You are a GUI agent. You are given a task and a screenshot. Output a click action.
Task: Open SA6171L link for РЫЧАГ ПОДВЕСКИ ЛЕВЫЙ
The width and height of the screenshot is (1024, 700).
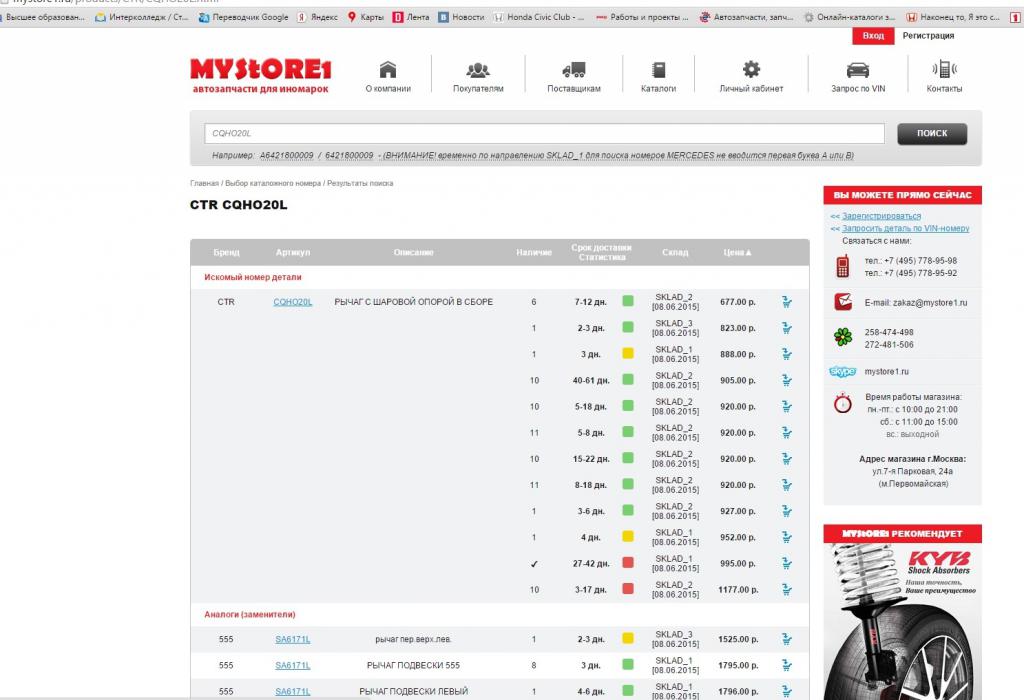tap(293, 692)
